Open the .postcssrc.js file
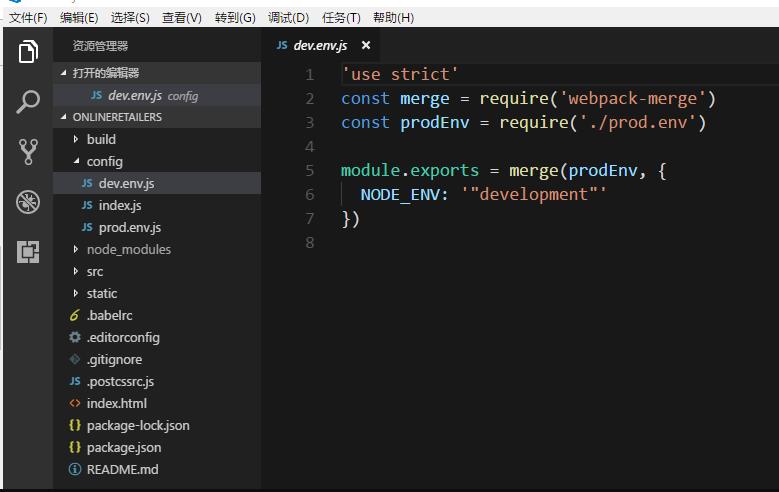Screen dimensions: 779x492 157,381
